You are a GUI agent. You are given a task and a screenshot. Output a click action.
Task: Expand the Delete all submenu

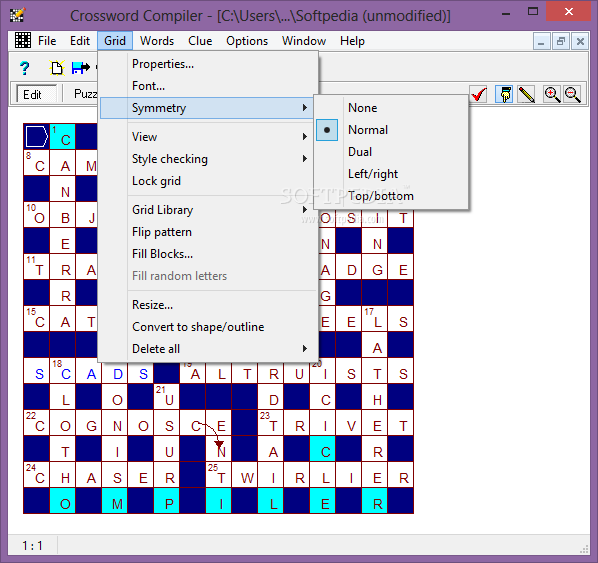208,349
